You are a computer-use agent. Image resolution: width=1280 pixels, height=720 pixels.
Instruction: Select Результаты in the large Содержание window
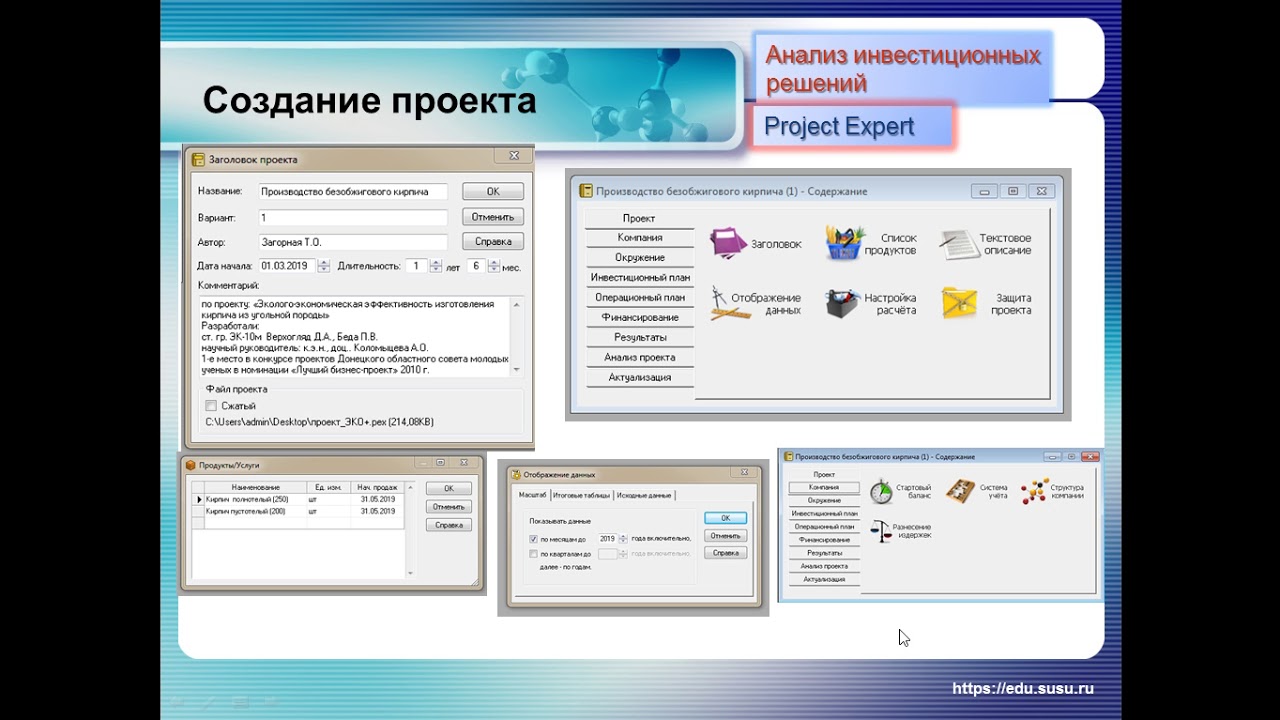pyautogui.click(x=639, y=337)
